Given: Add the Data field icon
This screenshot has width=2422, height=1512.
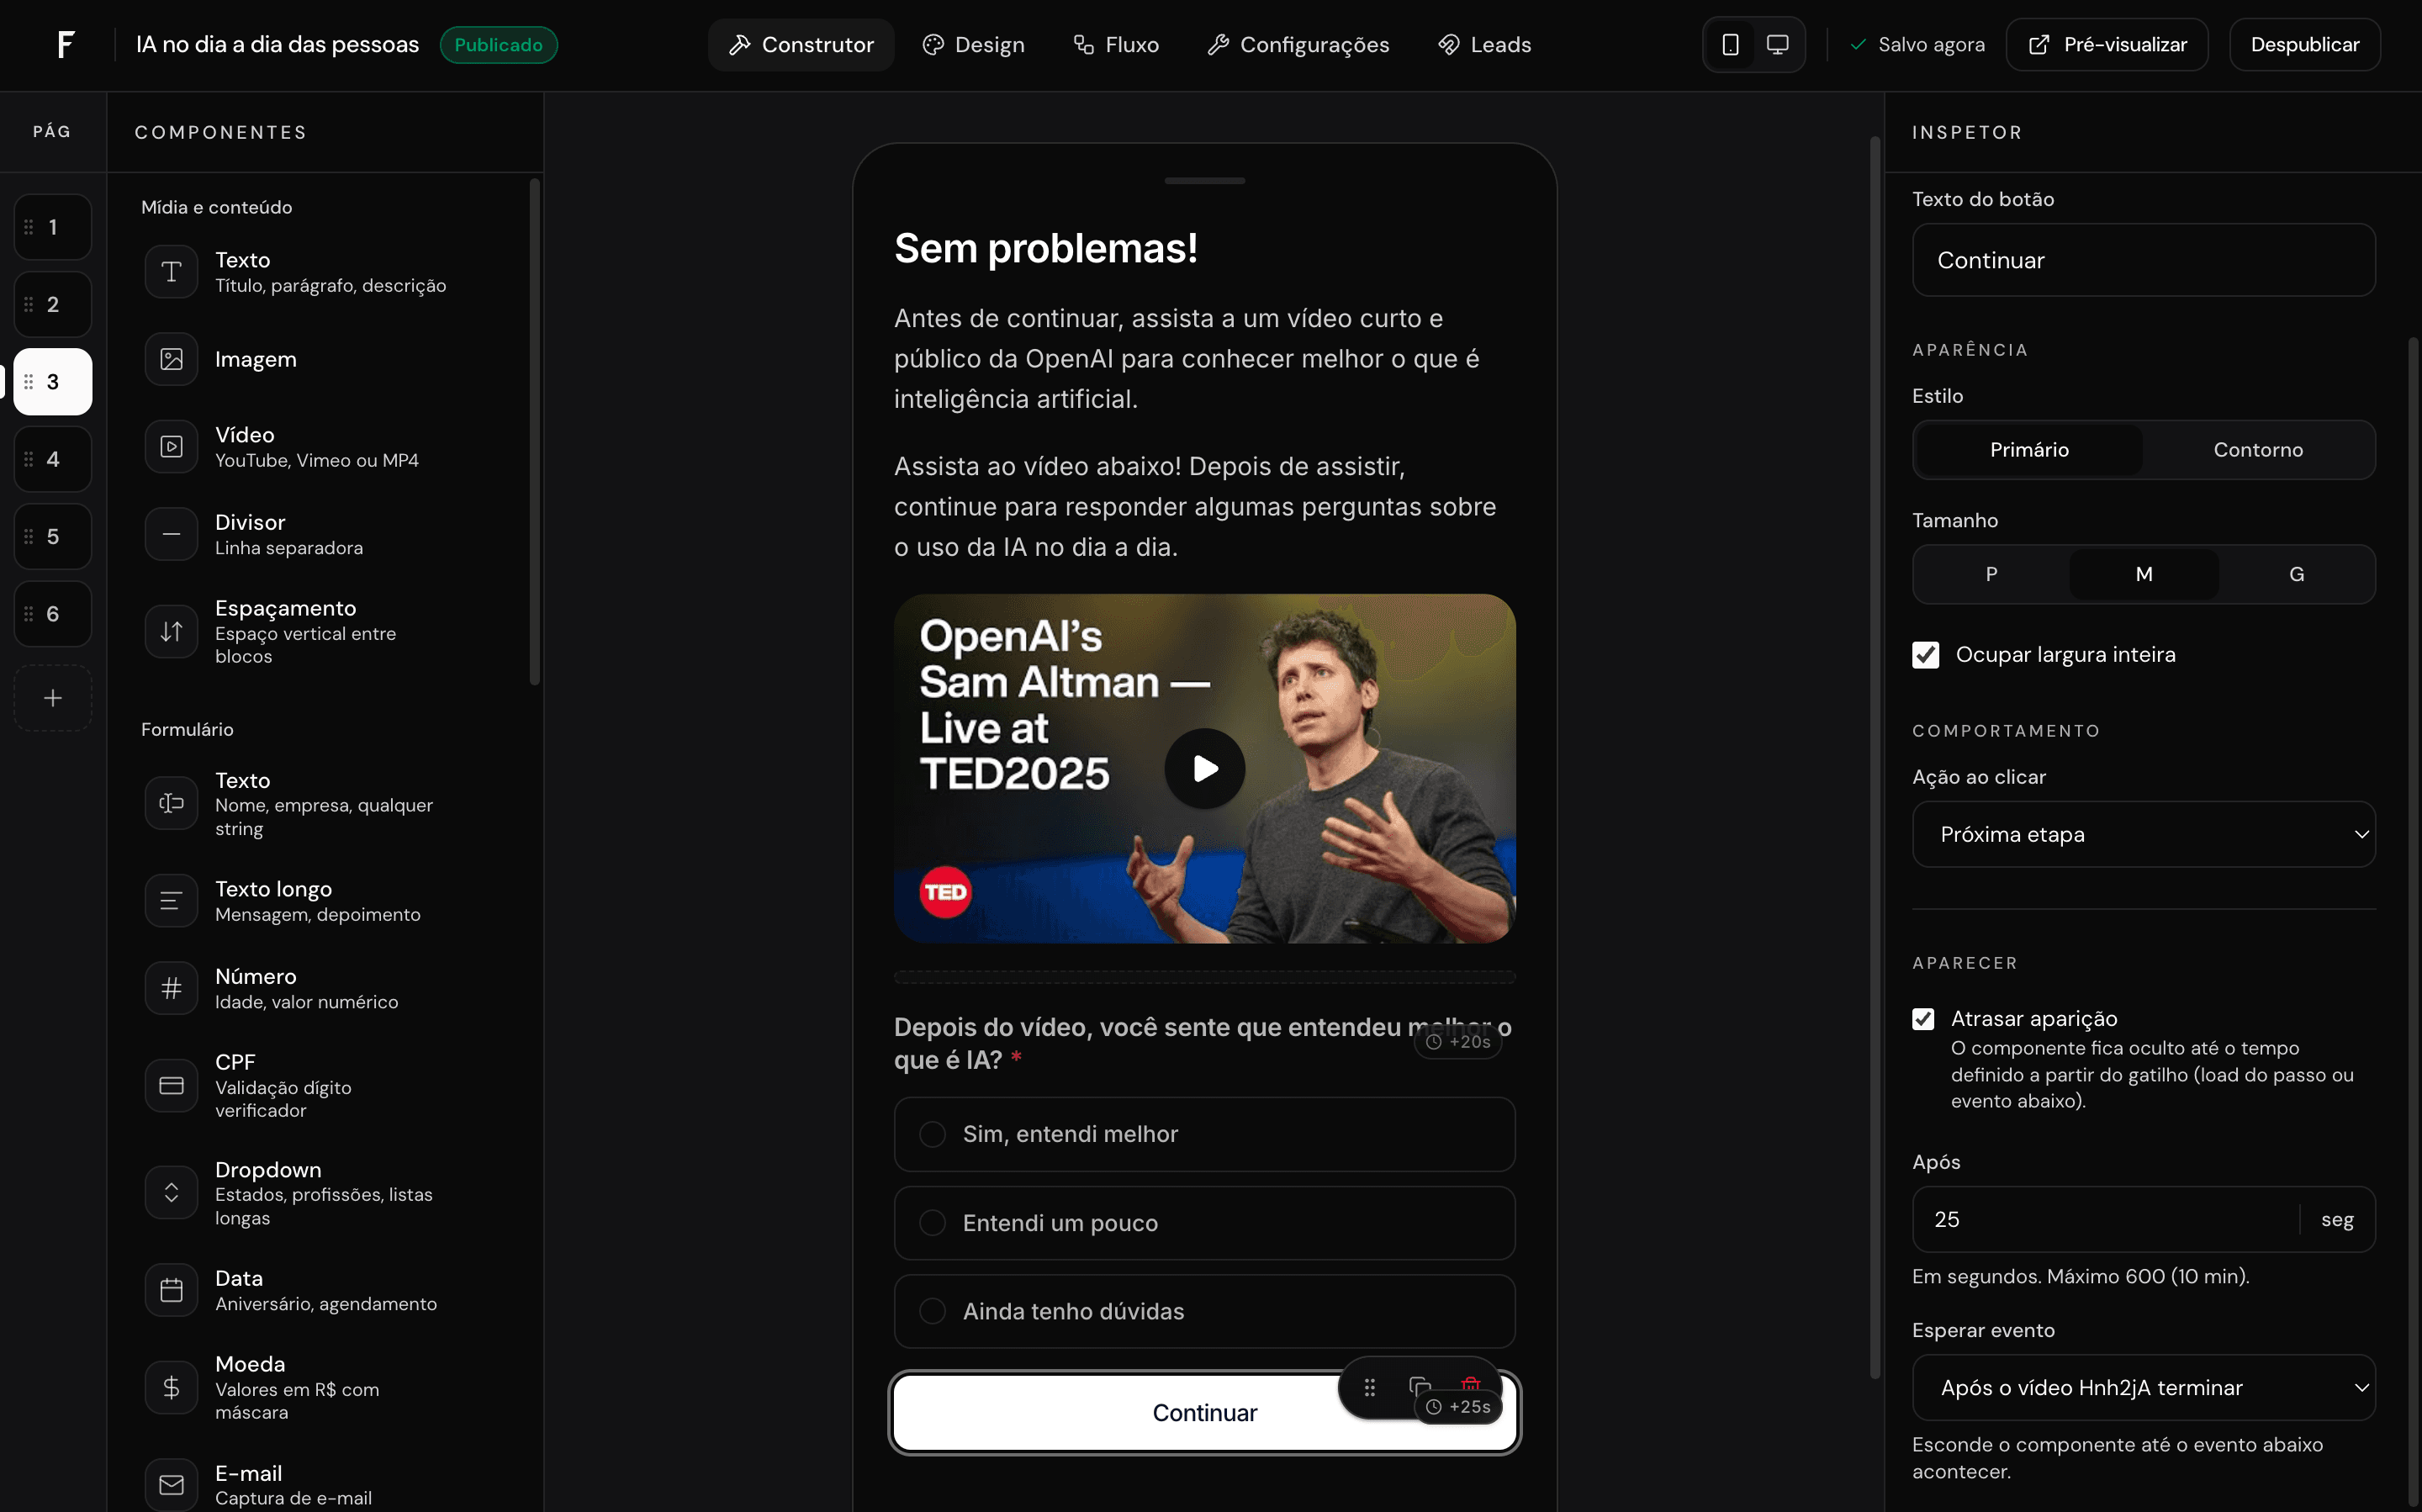Looking at the screenshot, I should click(171, 1290).
